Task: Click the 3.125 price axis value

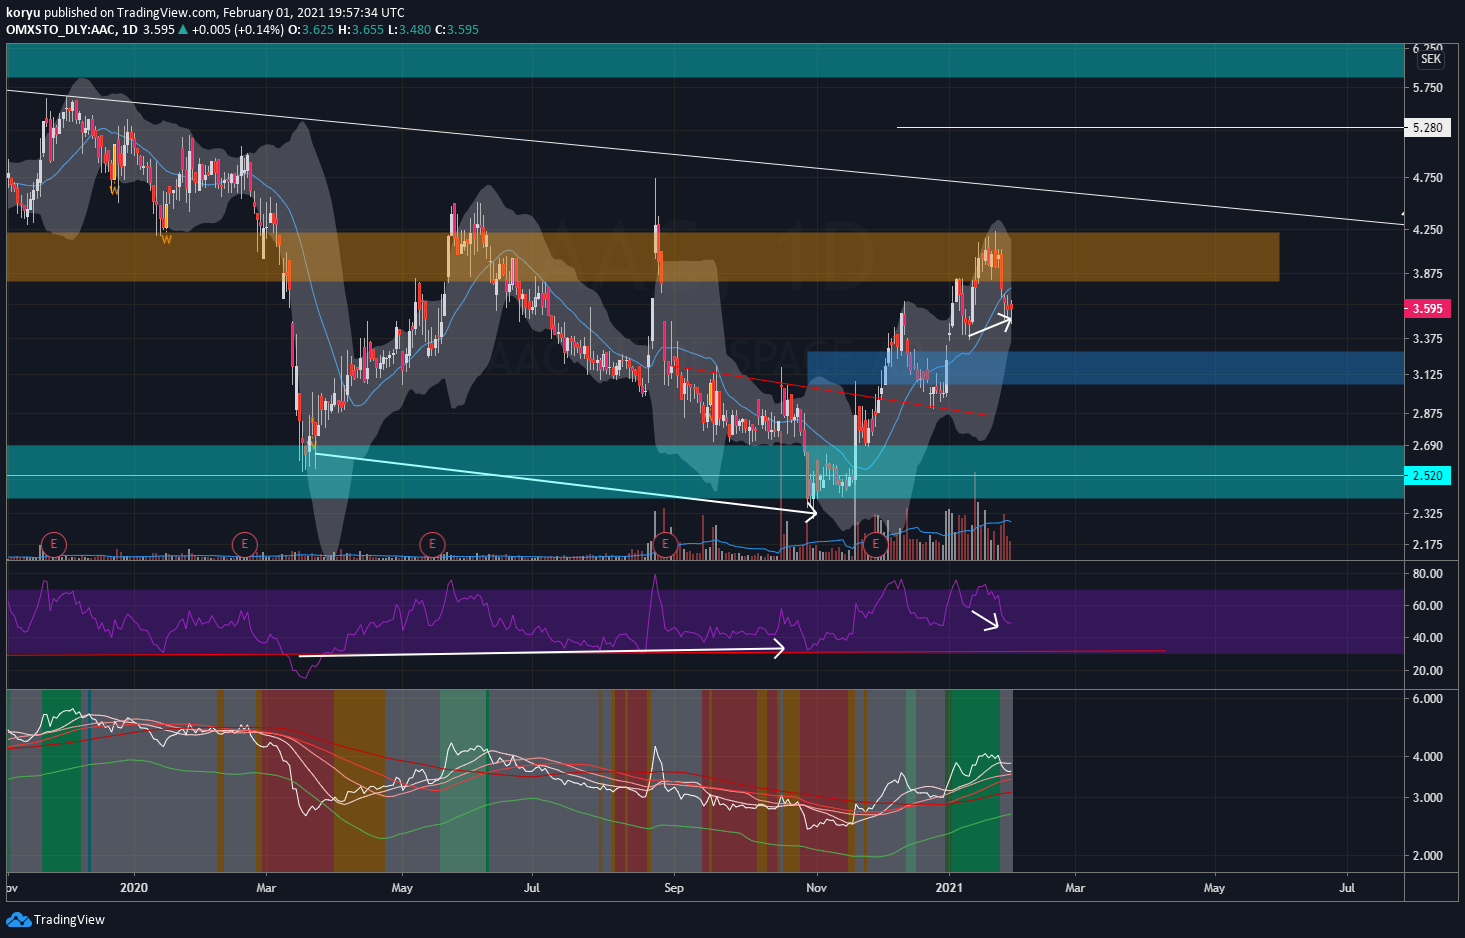Action: (1427, 375)
